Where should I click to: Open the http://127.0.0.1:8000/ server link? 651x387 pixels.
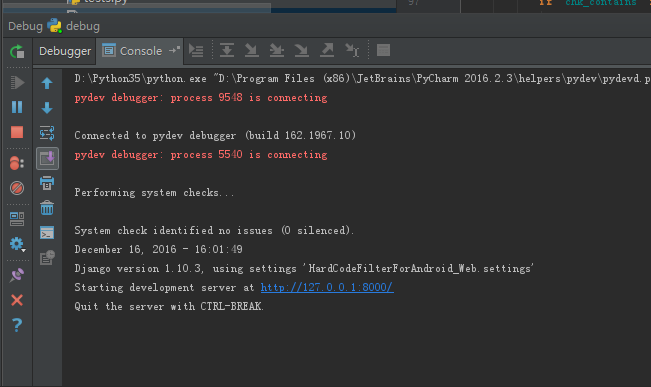click(327, 287)
